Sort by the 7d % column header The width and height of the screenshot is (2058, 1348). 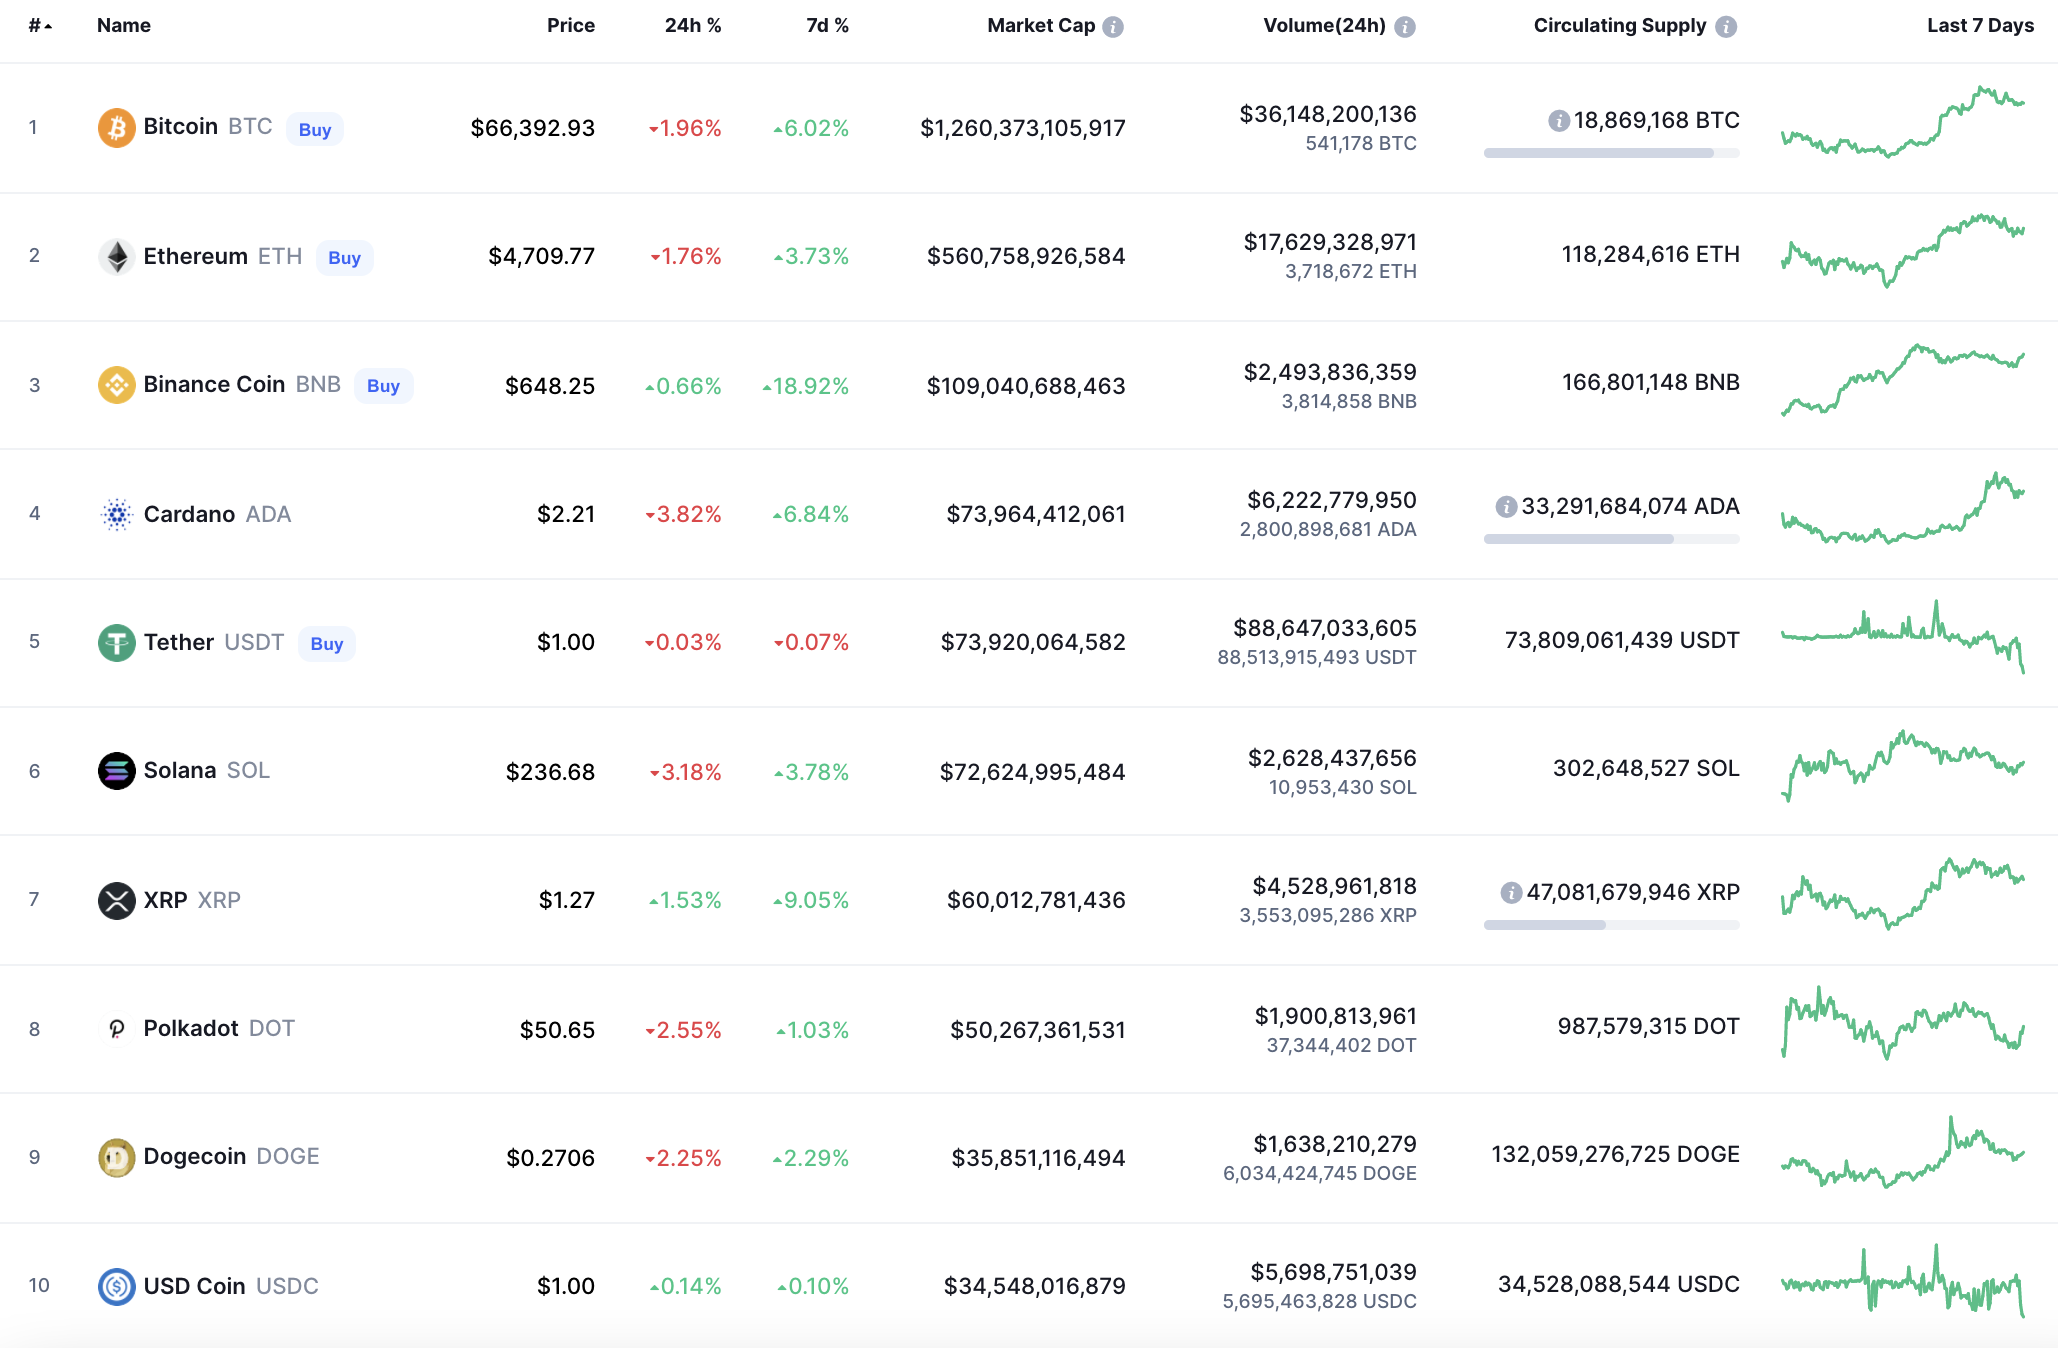pyautogui.click(x=827, y=26)
